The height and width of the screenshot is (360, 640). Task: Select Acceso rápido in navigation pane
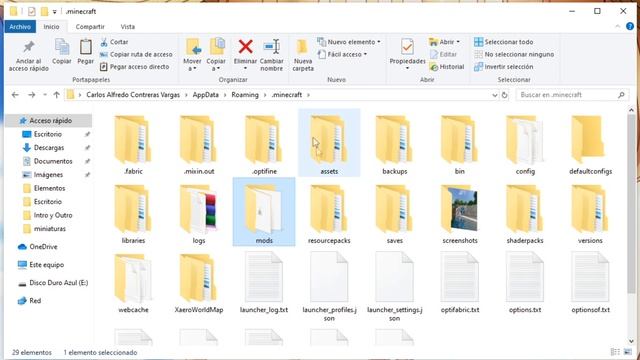(50, 120)
